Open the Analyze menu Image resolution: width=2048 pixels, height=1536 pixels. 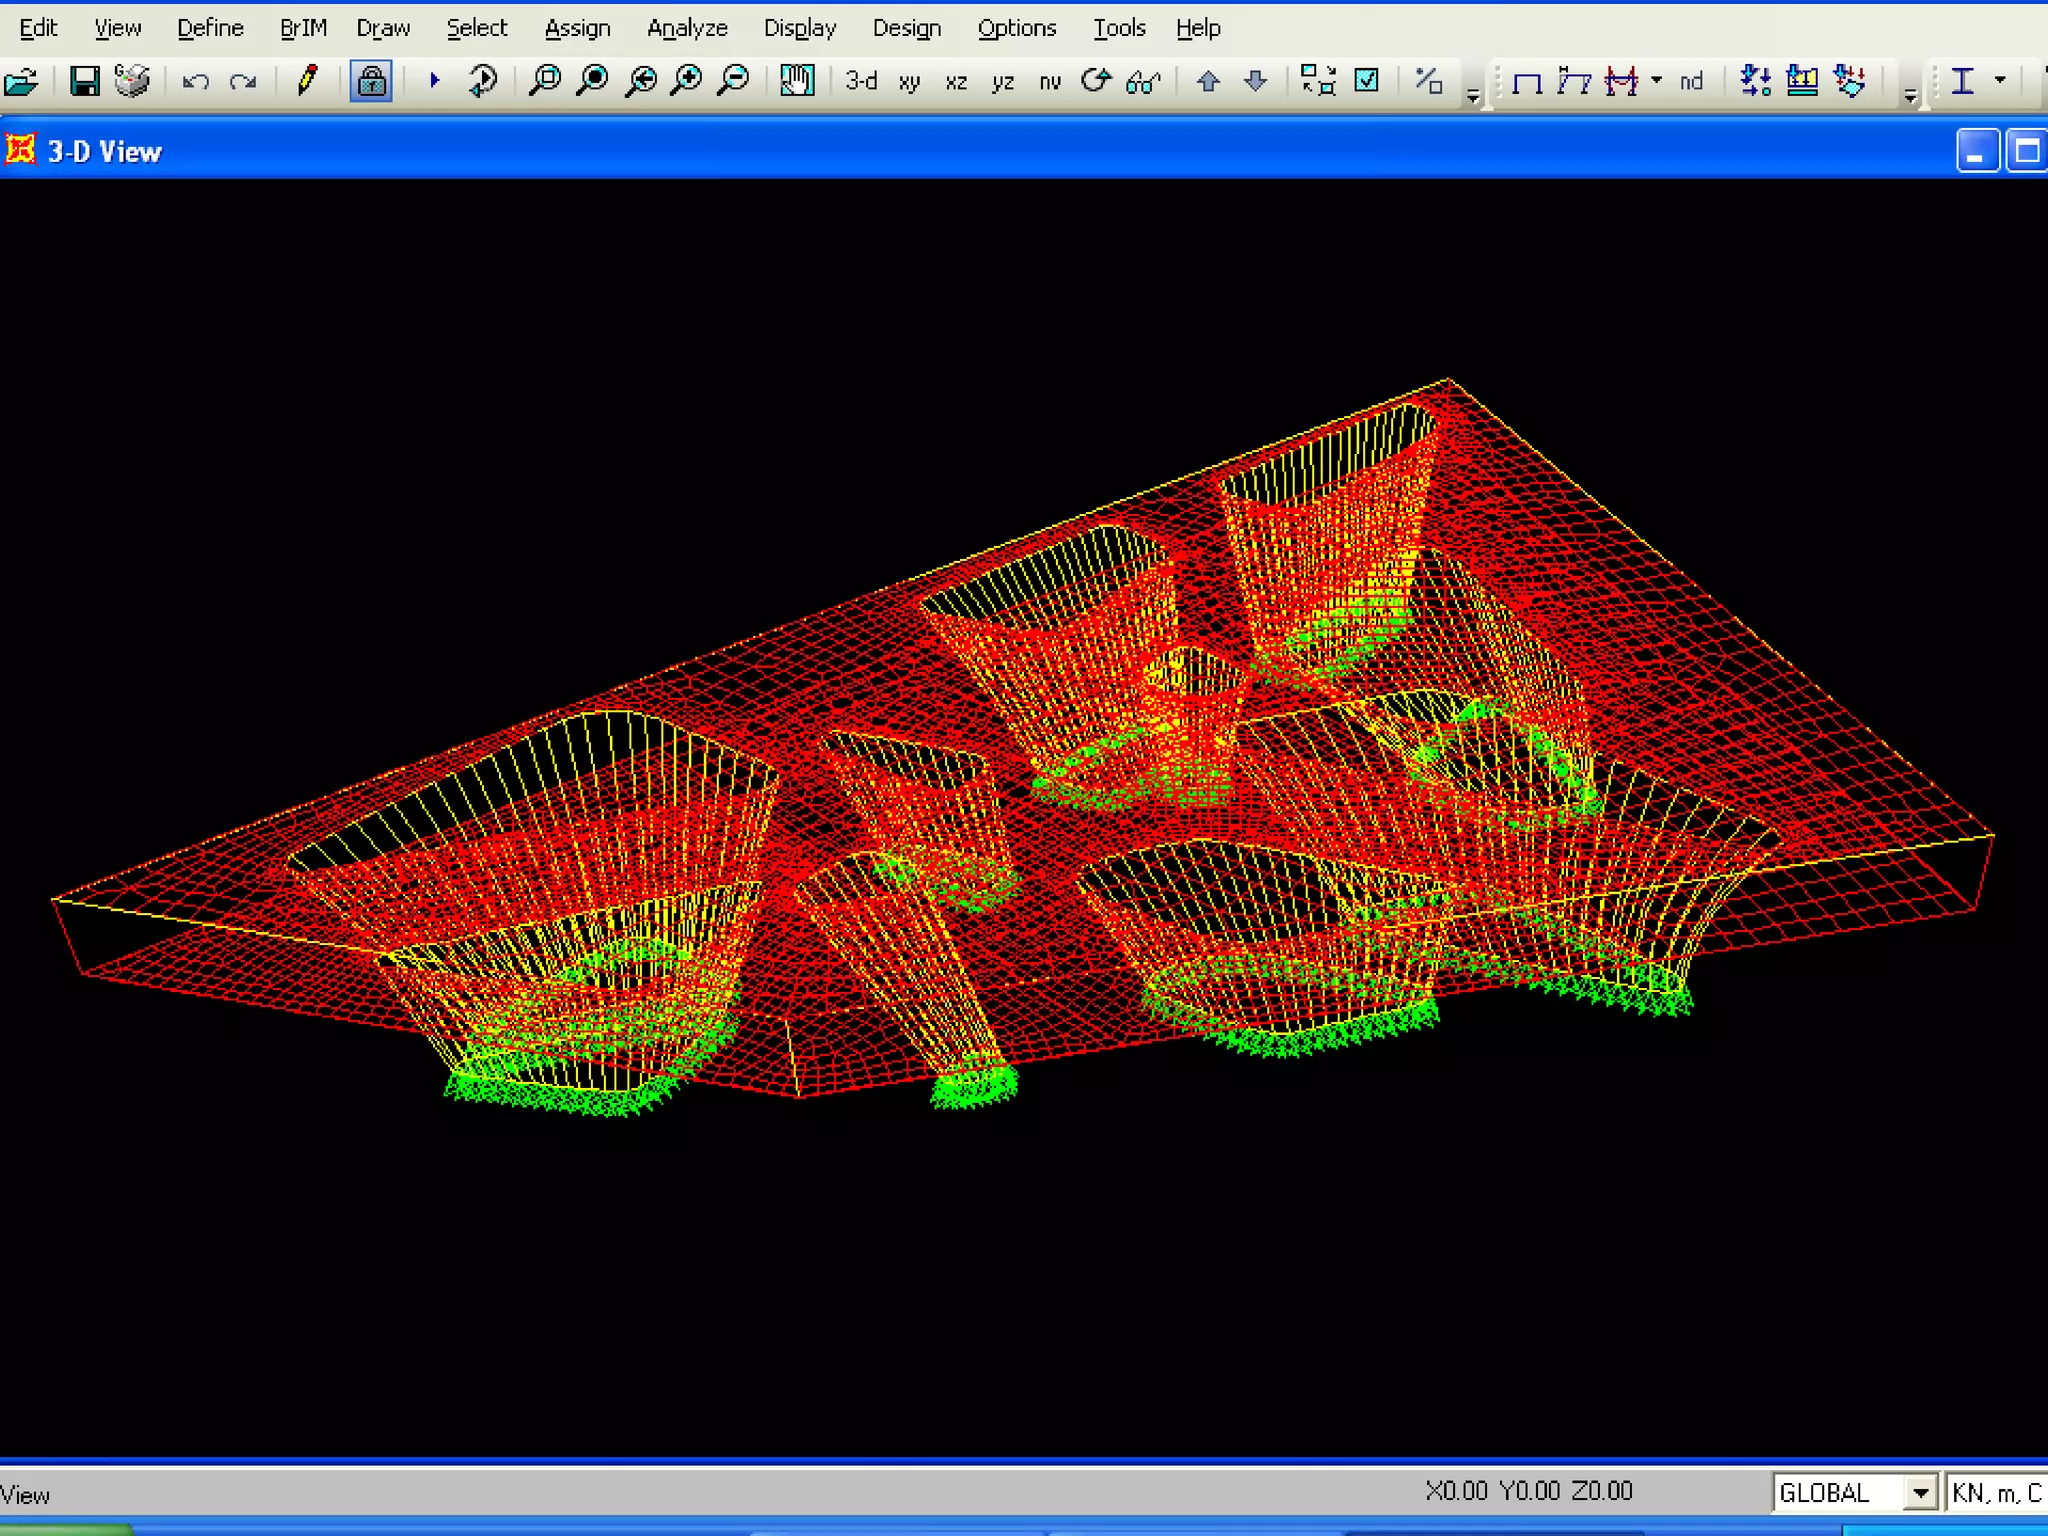[x=687, y=28]
